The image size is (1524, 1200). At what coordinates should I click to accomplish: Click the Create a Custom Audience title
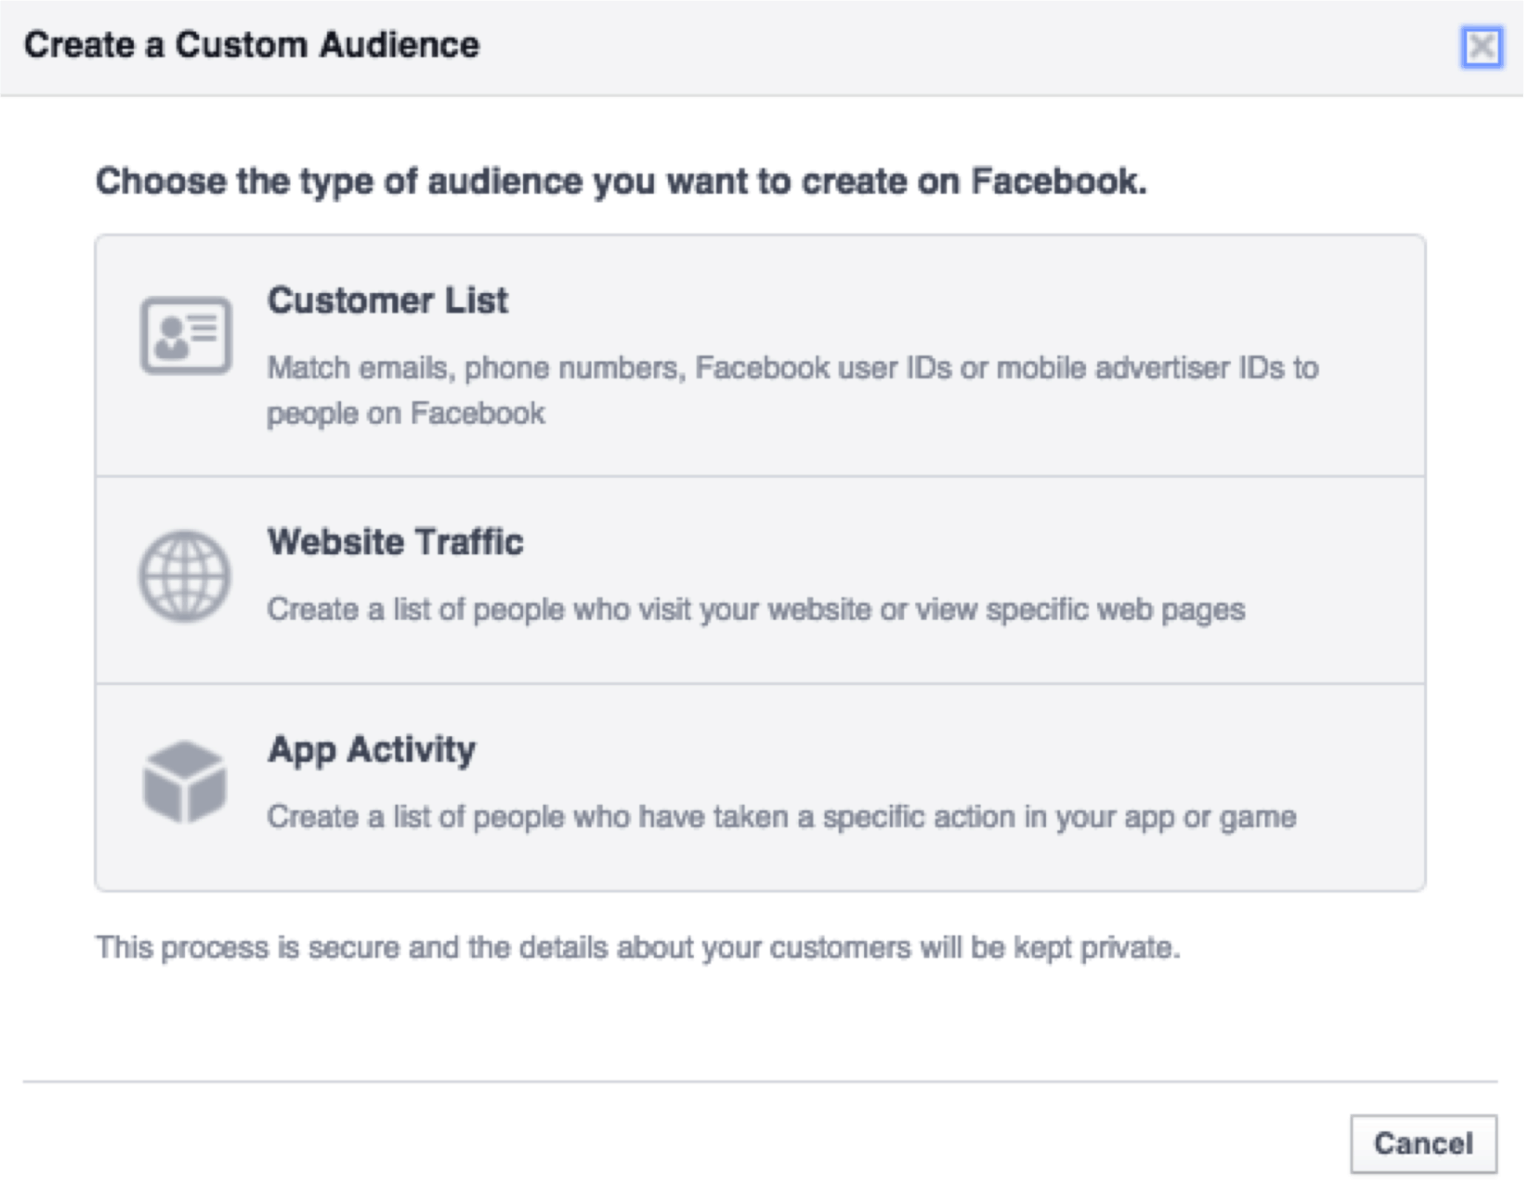[x=252, y=44]
